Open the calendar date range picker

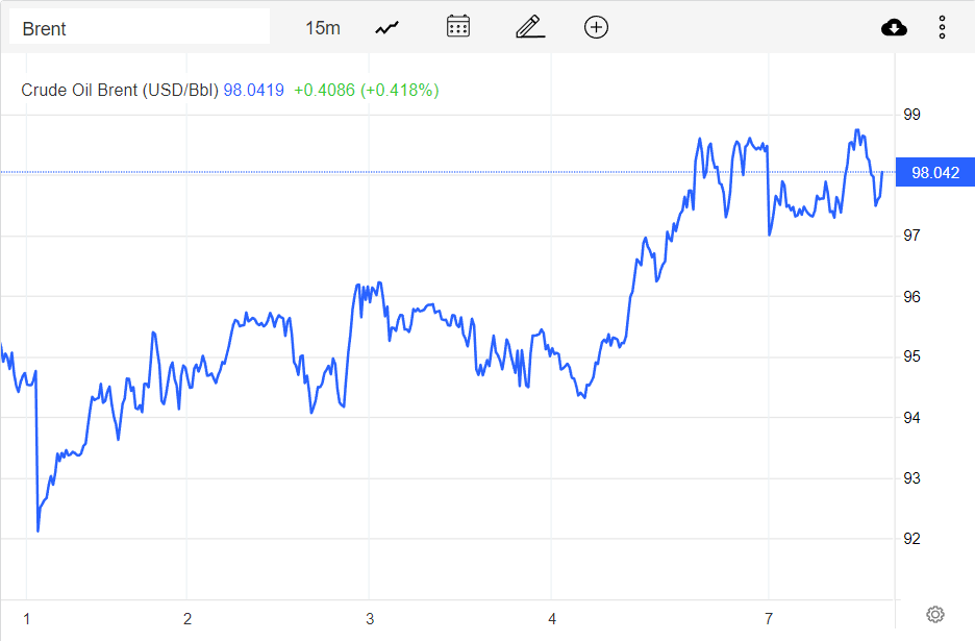pyautogui.click(x=458, y=27)
